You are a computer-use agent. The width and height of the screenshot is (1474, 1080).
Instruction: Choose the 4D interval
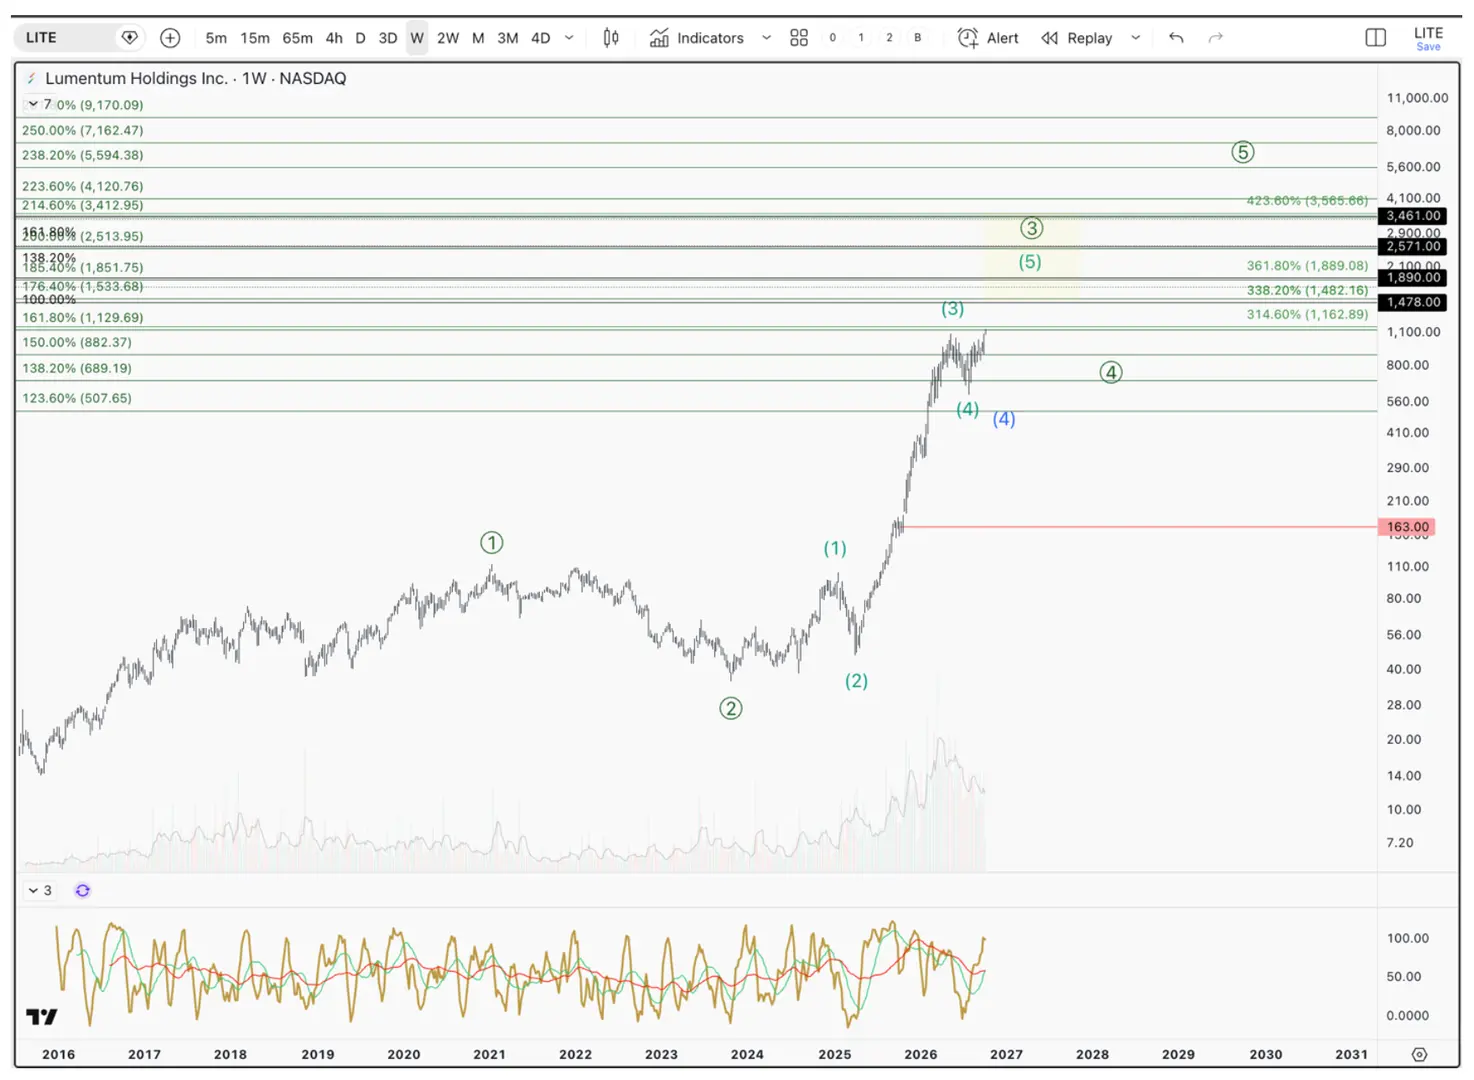click(x=540, y=38)
